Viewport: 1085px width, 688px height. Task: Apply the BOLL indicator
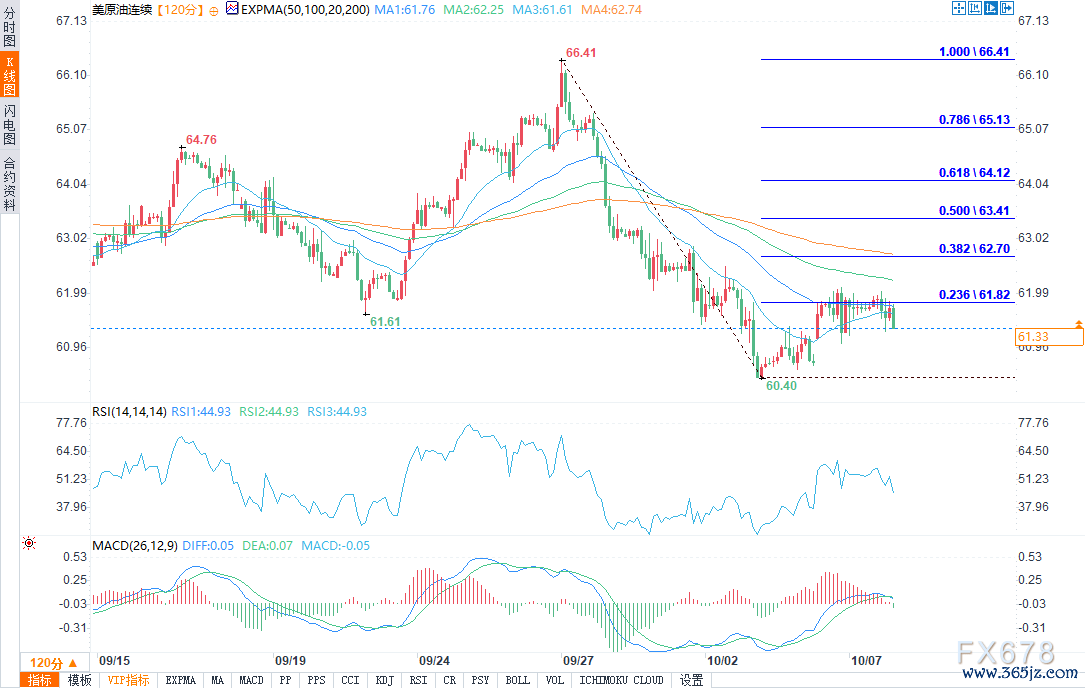click(x=517, y=680)
